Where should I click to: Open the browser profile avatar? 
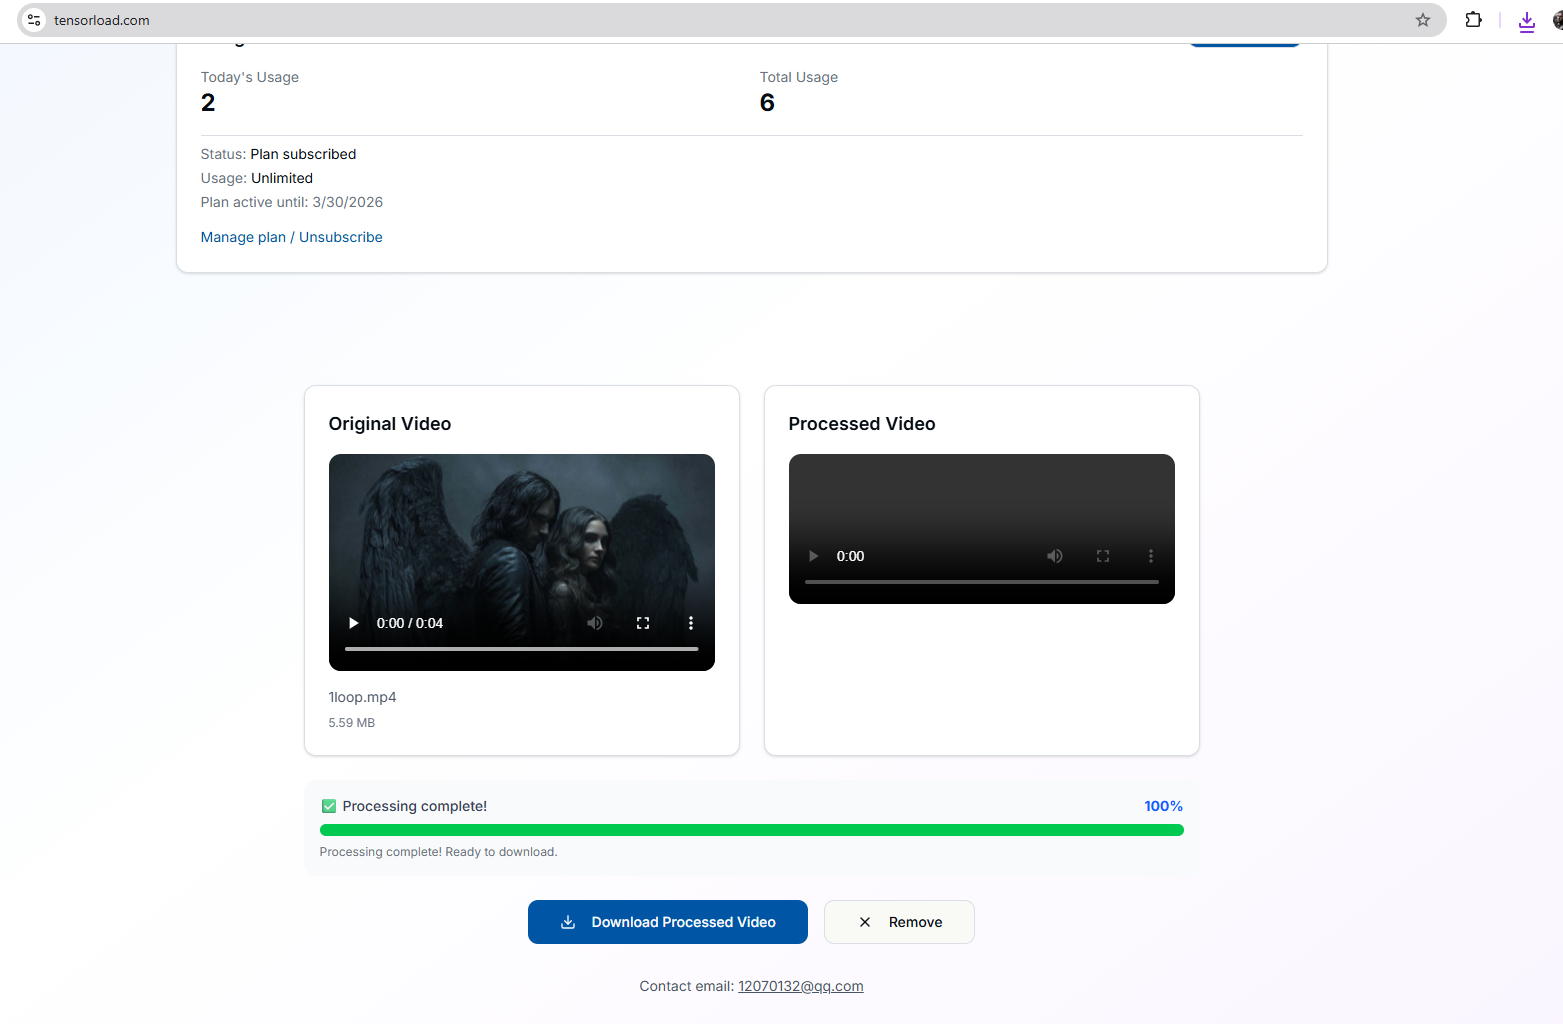point(1557,20)
